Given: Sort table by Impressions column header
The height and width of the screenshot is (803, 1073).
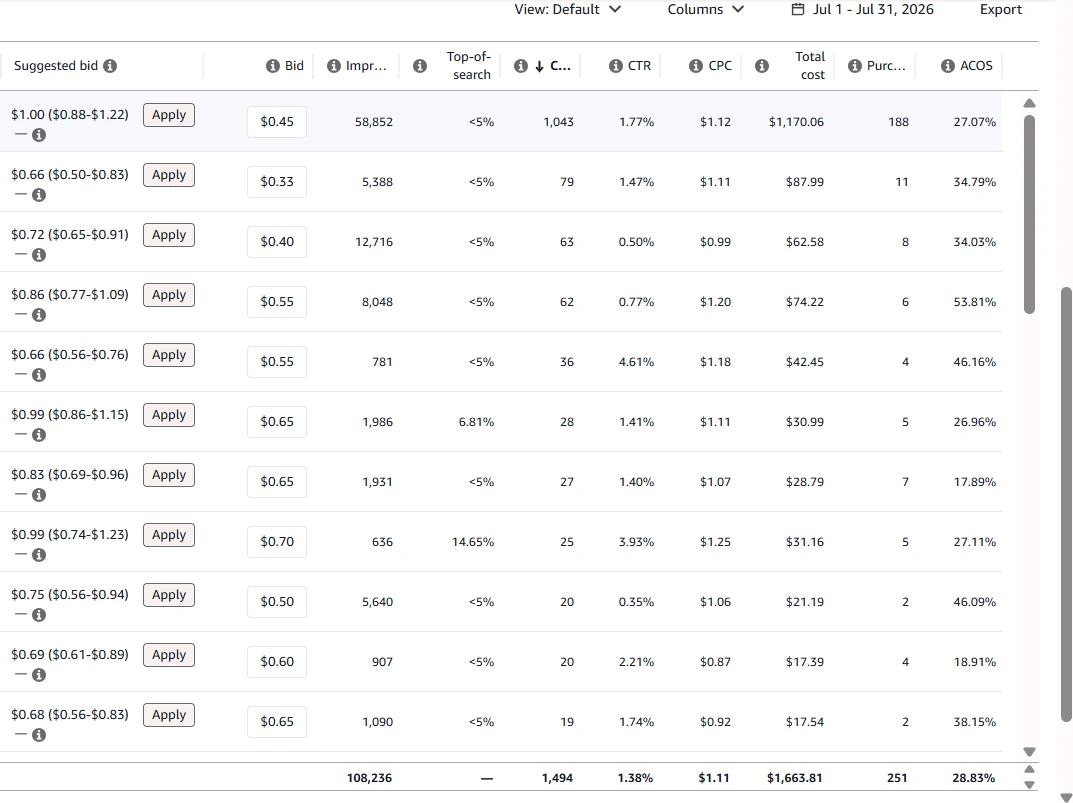Looking at the screenshot, I should click(x=366, y=66).
